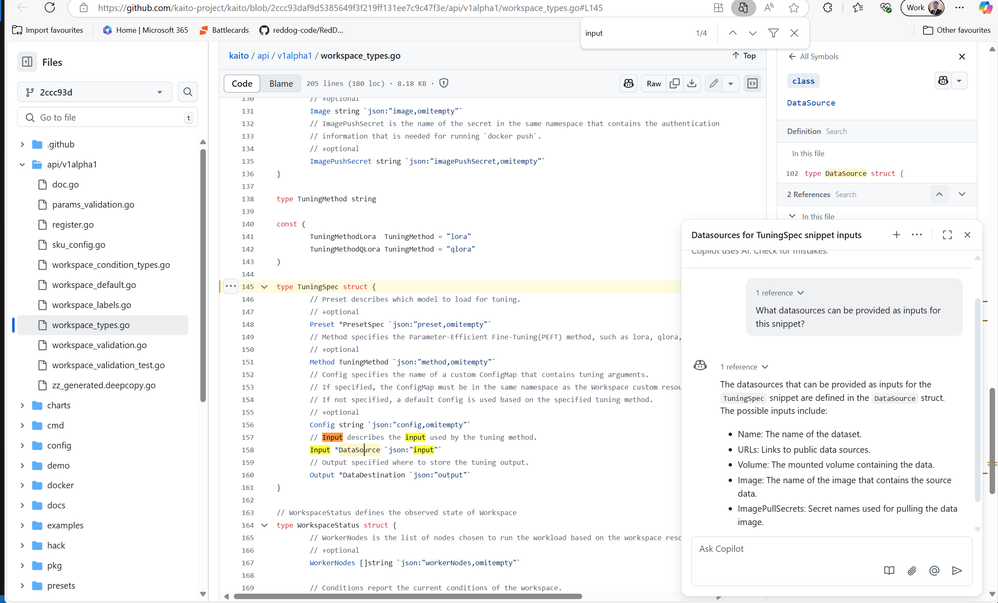Open line 145 actions ellipsis
Screen dimensions: 998x603
[230, 287]
